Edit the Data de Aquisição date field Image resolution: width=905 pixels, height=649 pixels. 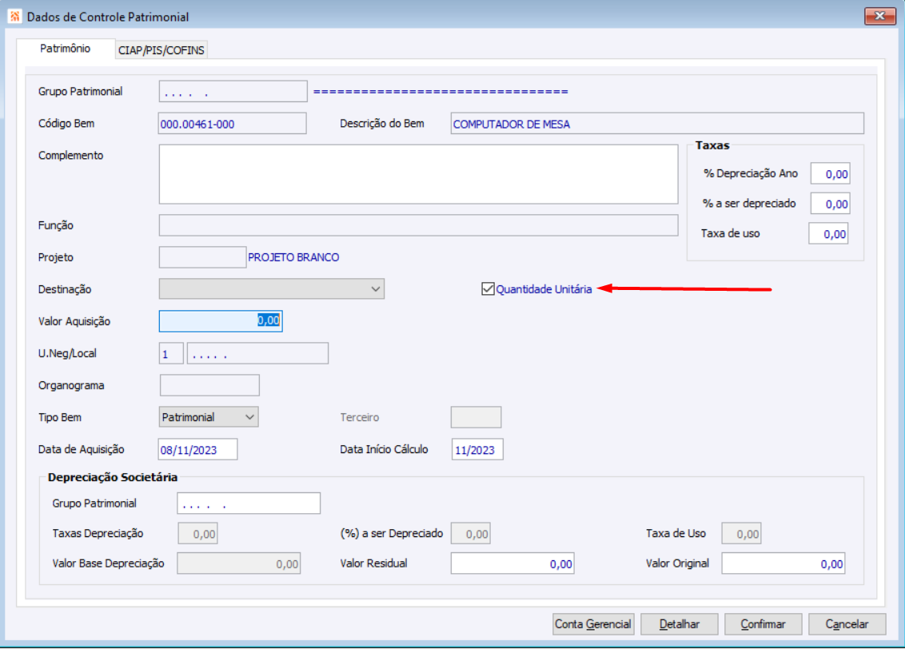tap(197, 449)
